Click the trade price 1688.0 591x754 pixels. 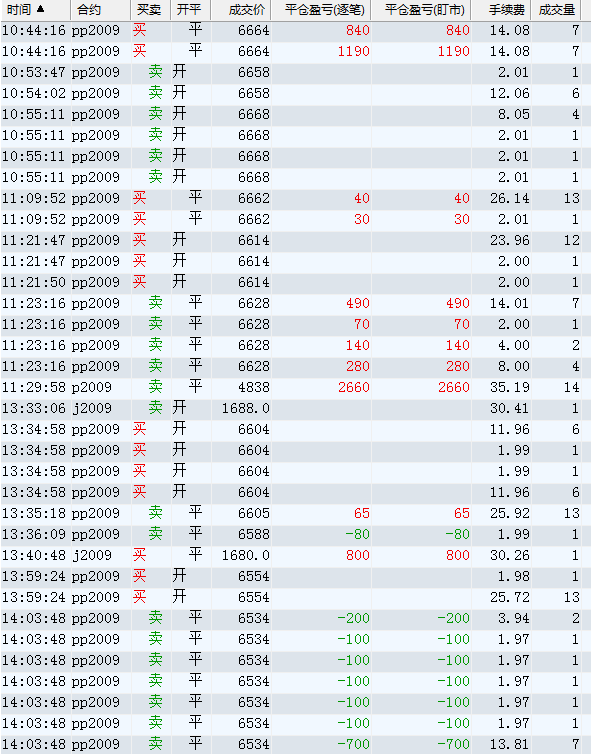pyautogui.click(x=245, y=408)
